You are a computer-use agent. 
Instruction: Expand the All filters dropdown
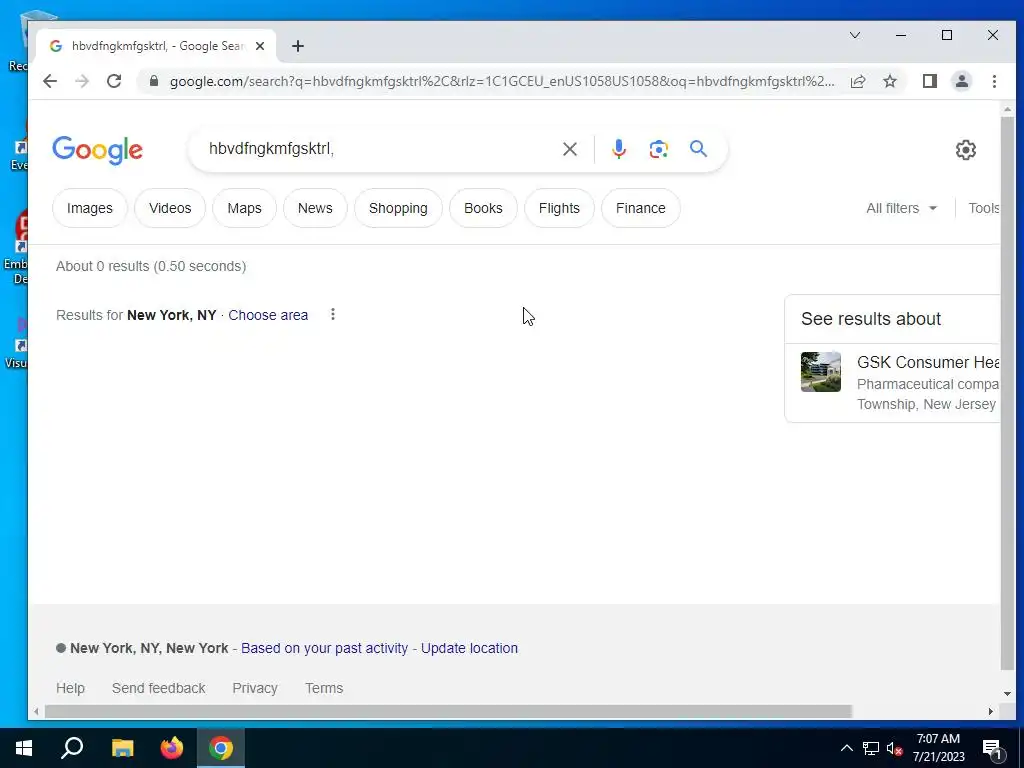click(901, 208)
